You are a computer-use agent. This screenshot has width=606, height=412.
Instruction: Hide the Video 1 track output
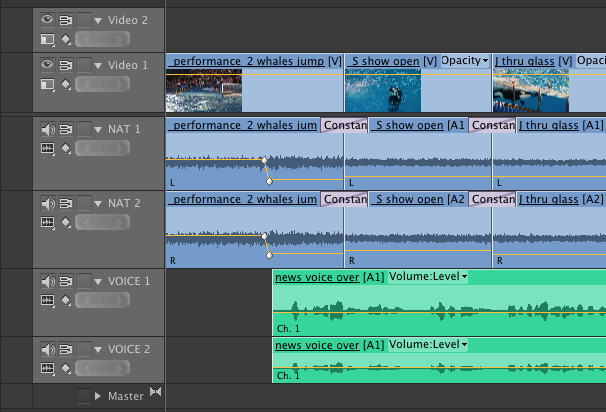click(46, 64)
